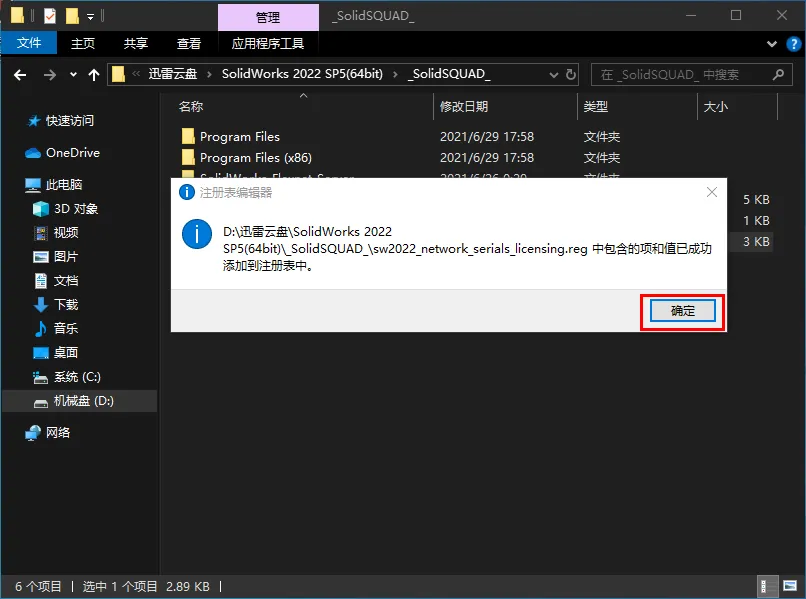Screen dimensions: 806x599
Task: Sort by the 修改日期 column header
Action: 464,106
